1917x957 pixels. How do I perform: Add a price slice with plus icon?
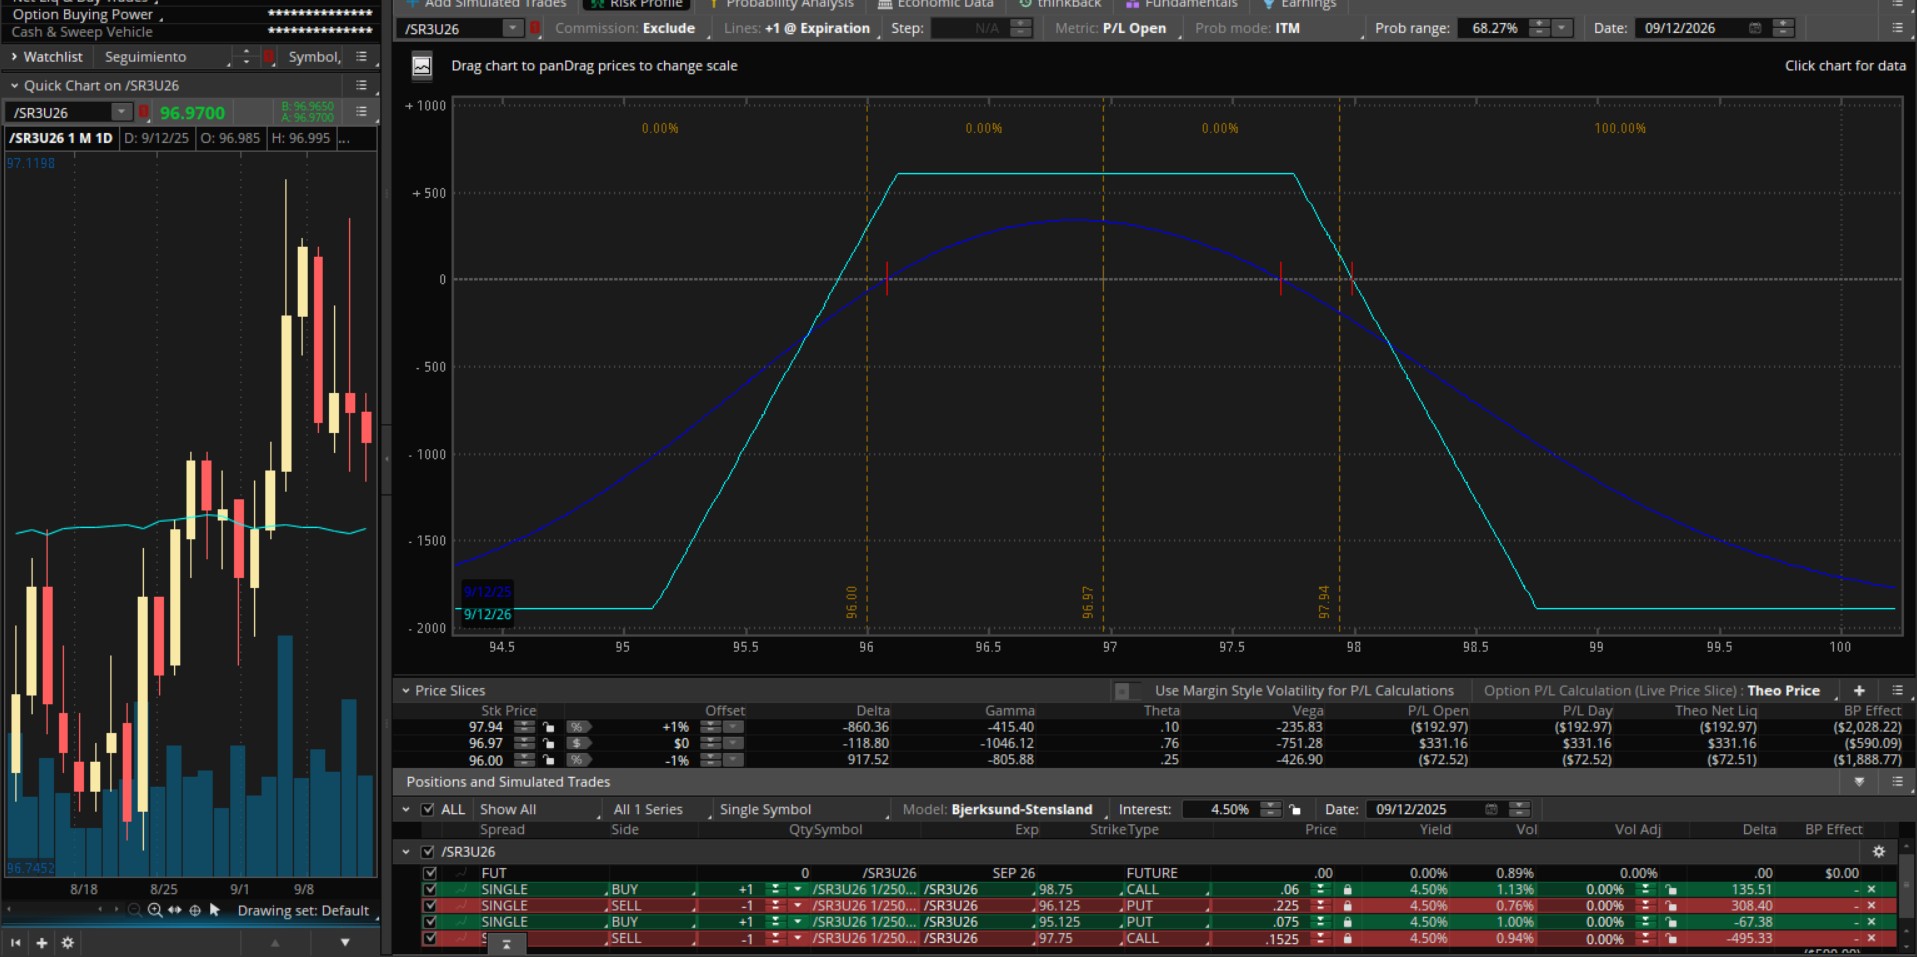1859,690
